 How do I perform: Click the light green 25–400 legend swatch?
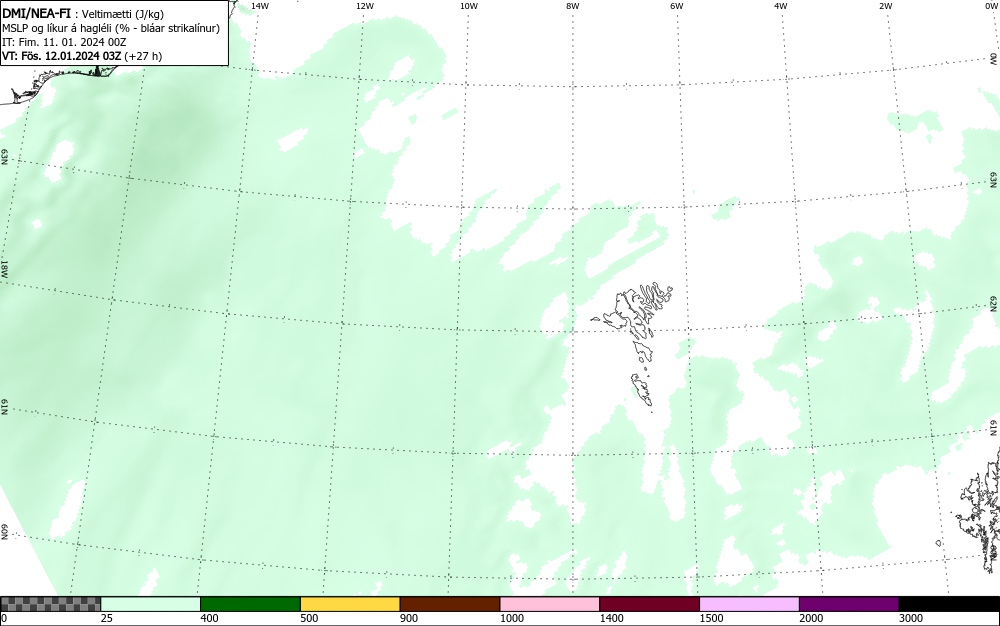tap(151, 604)
